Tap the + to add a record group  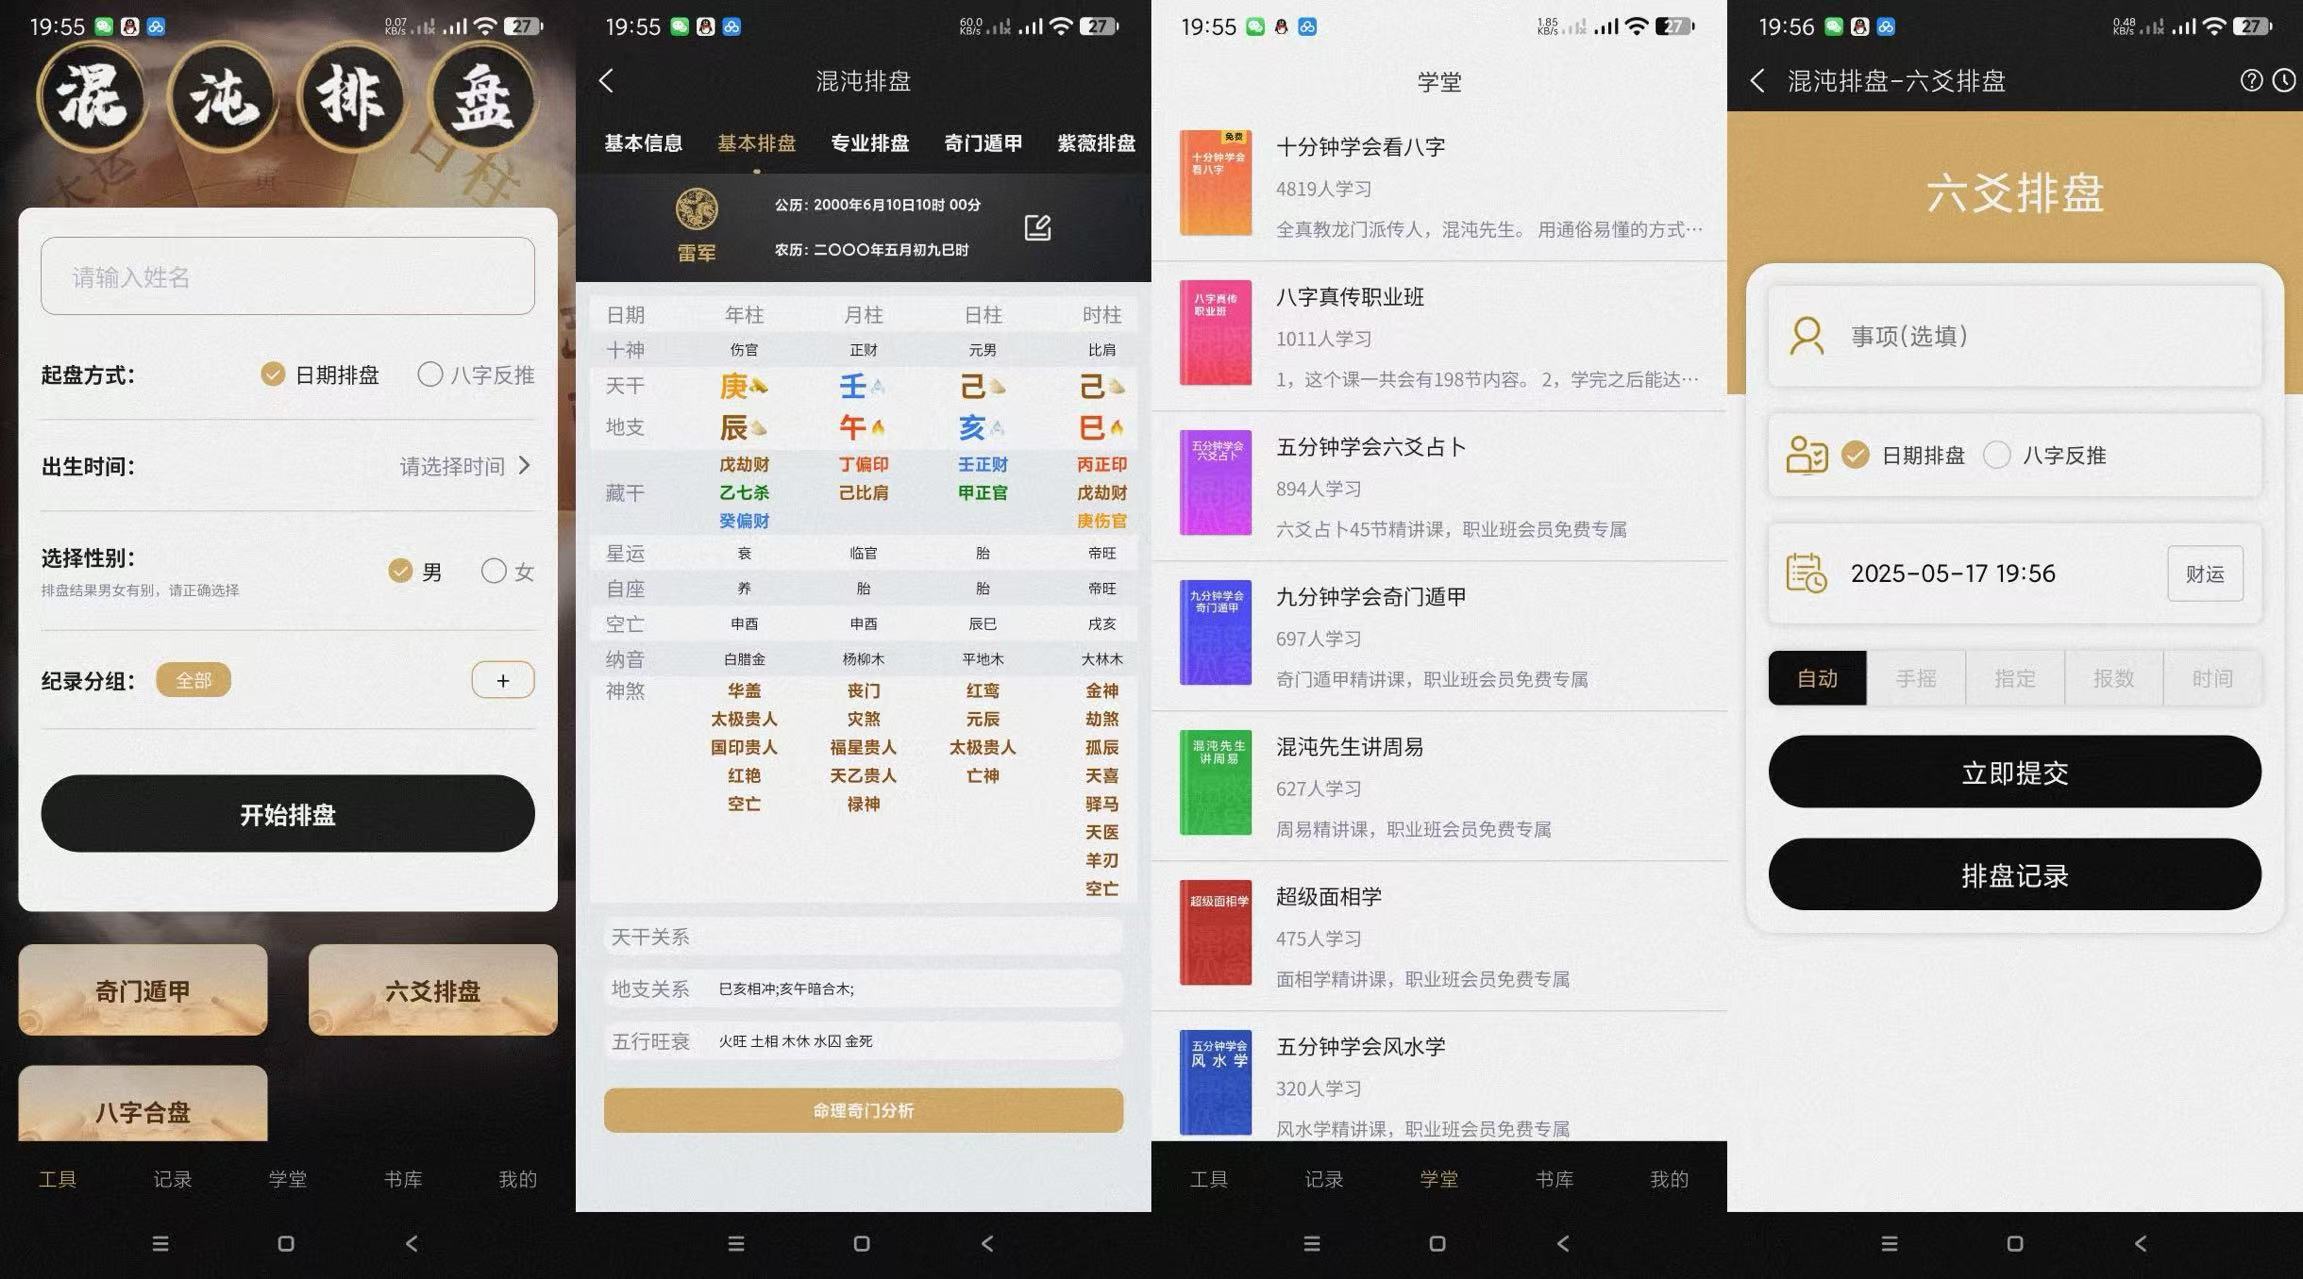coord(503,679)
